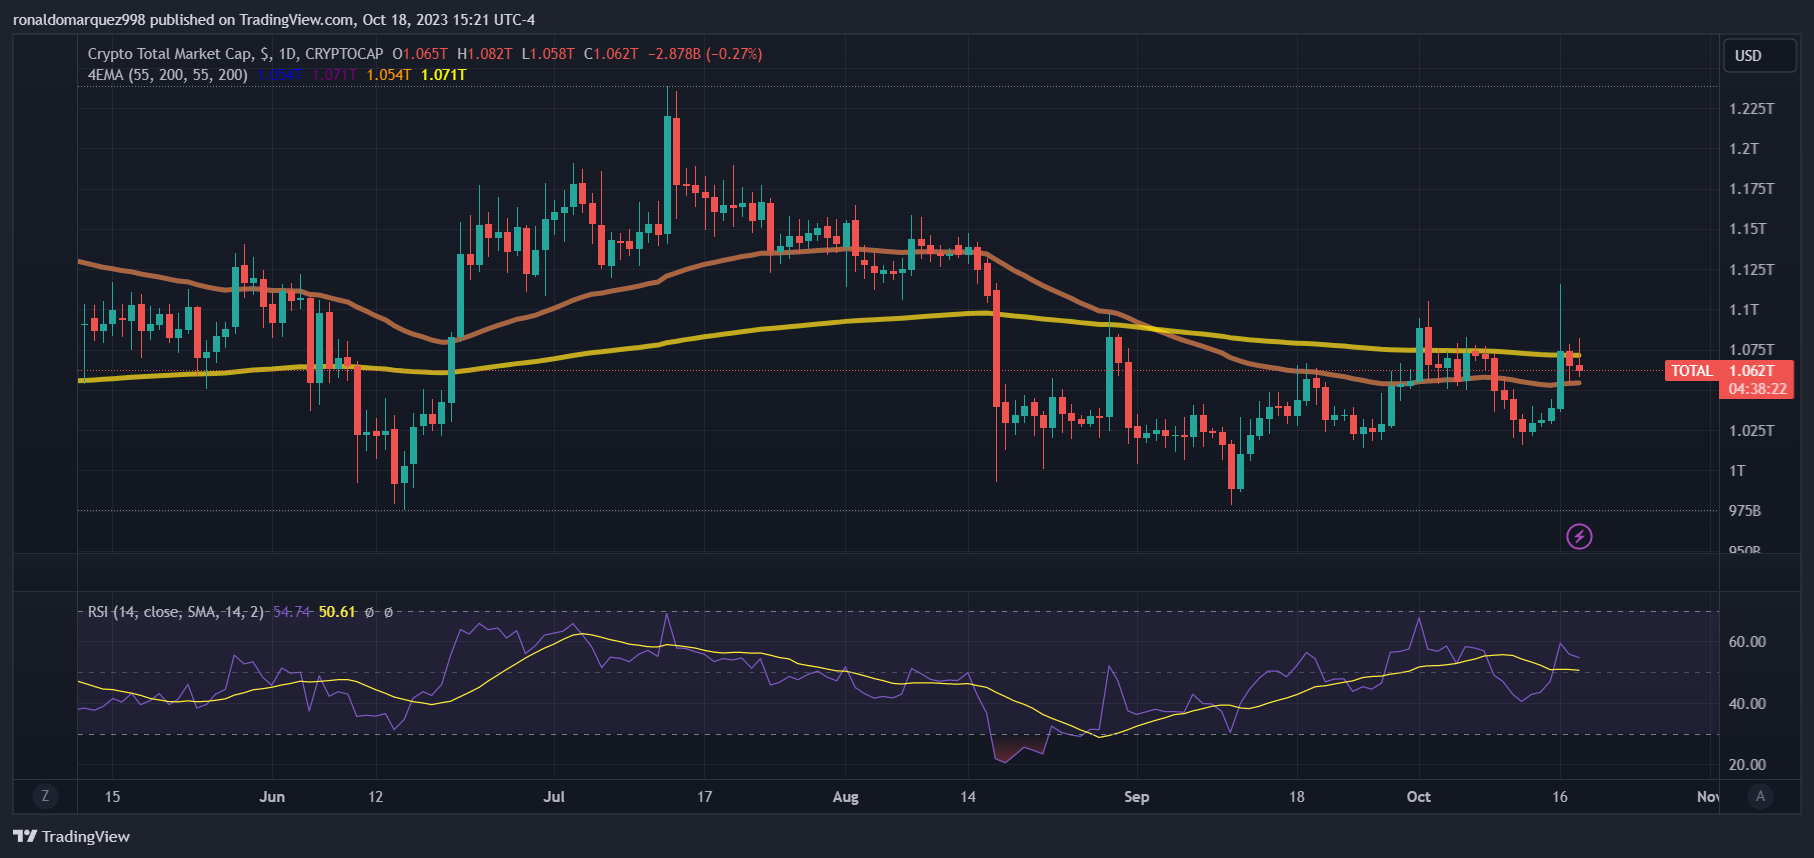Click the RSI 40.00 axis label
Viewport: 1814px width, 858px height.
click(x=1747, y=703)
